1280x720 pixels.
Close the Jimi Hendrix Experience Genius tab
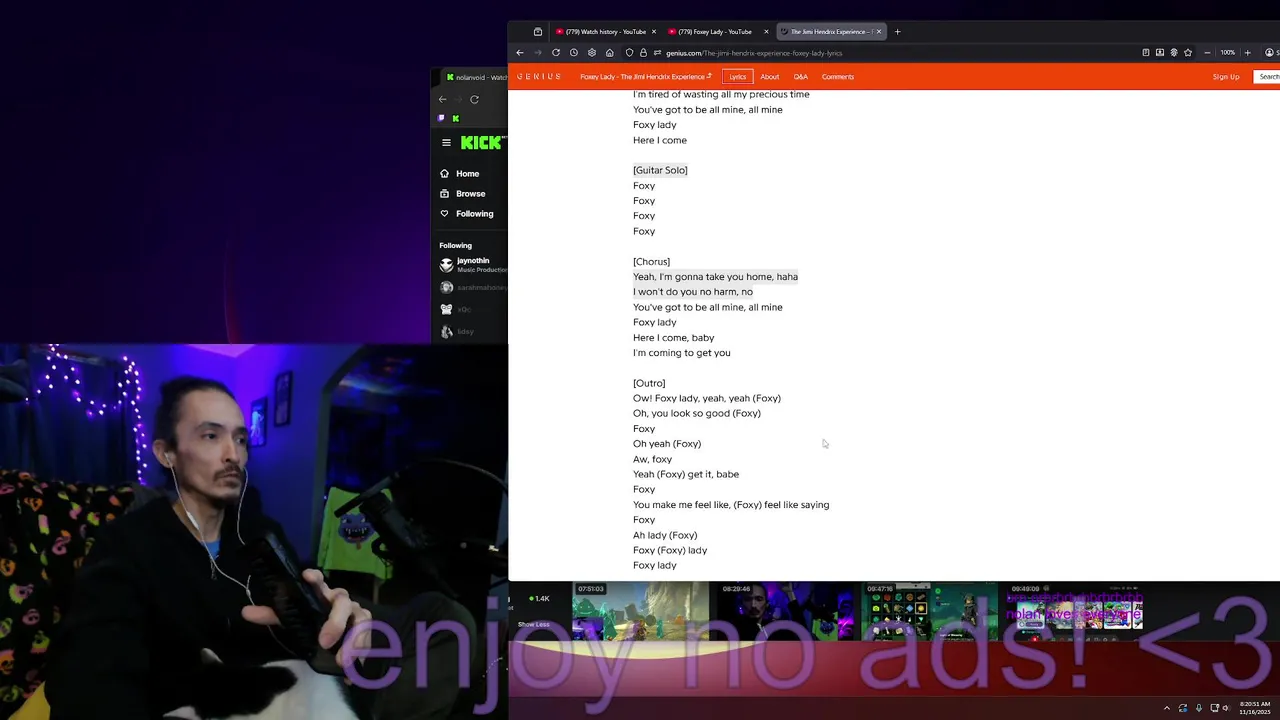coord(879,32)
